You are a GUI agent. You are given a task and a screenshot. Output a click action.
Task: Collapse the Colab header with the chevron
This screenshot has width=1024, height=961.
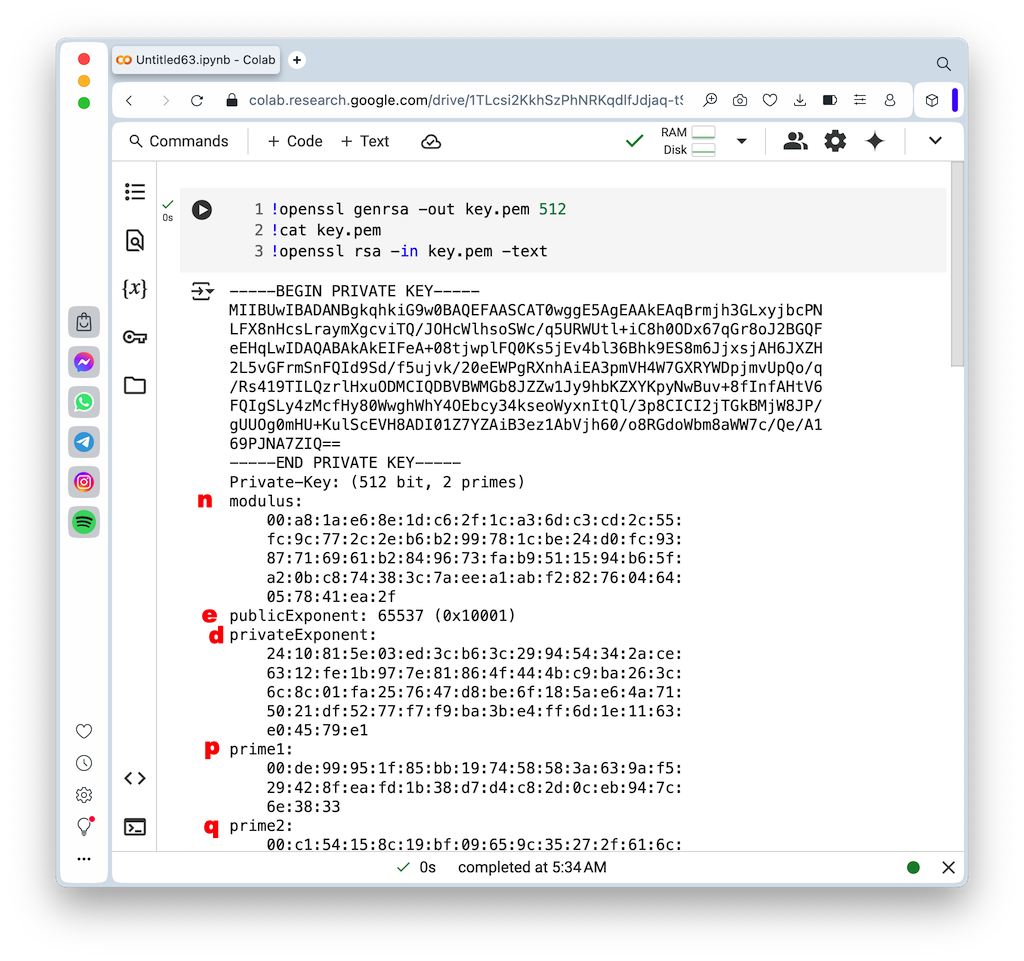935,141
